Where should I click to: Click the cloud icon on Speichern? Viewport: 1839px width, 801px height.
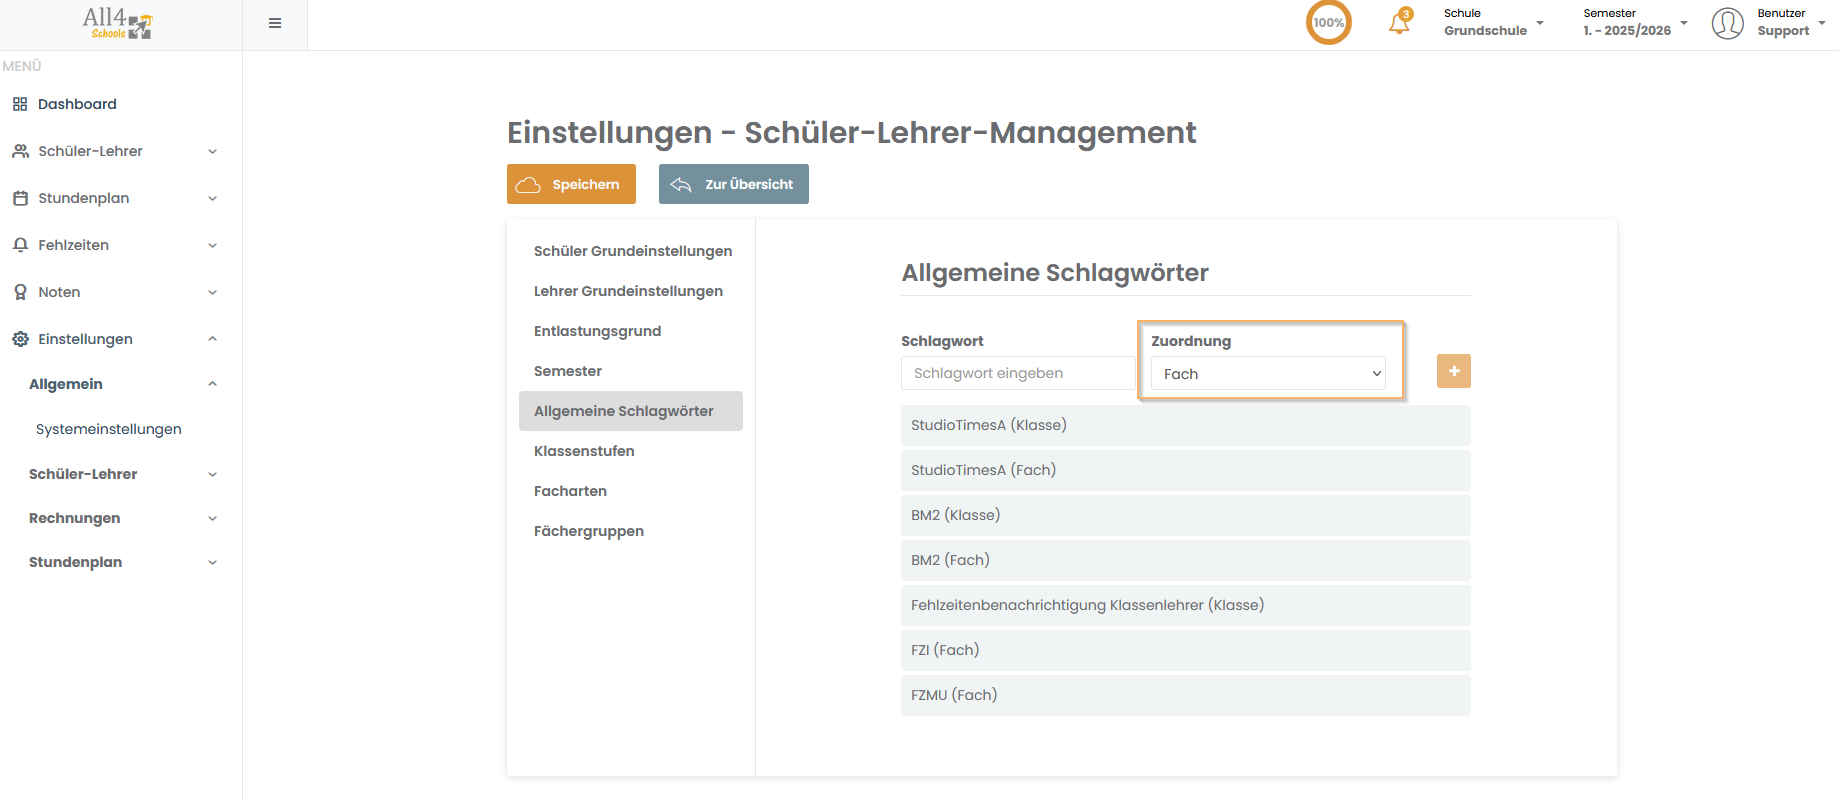coord(528,185)
